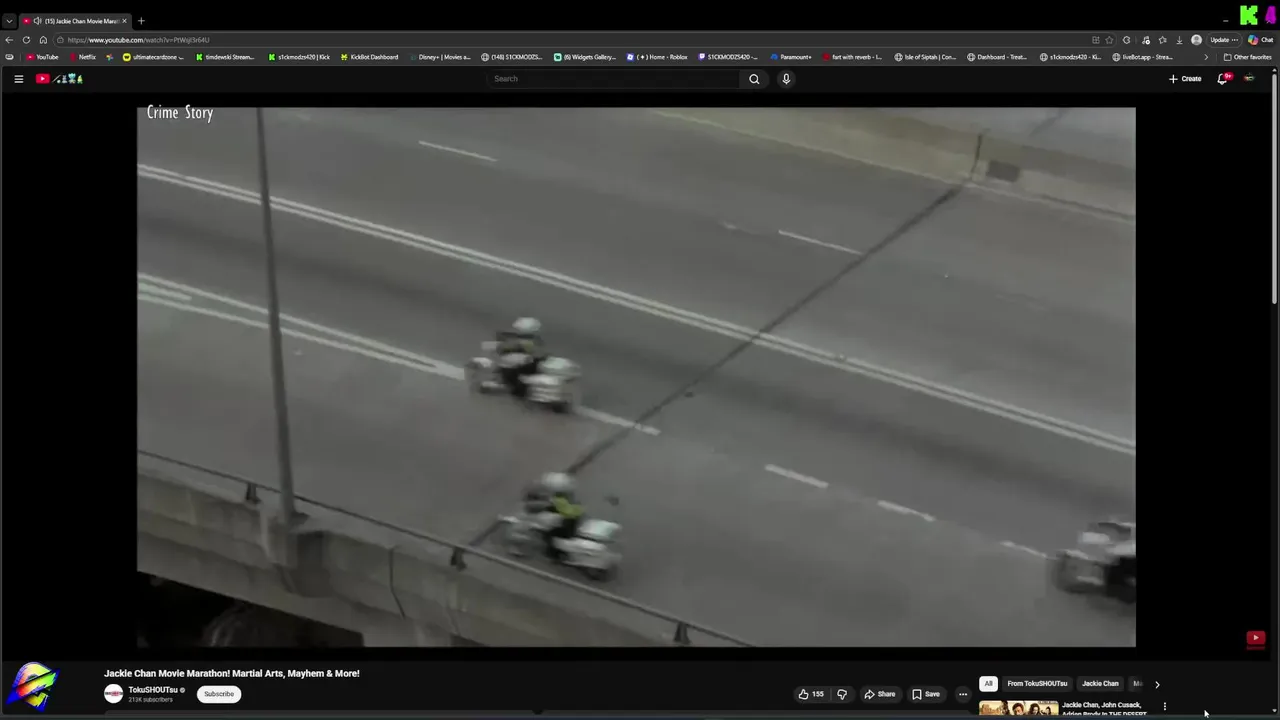Open YouTube notifications bell

point(1222,79)
